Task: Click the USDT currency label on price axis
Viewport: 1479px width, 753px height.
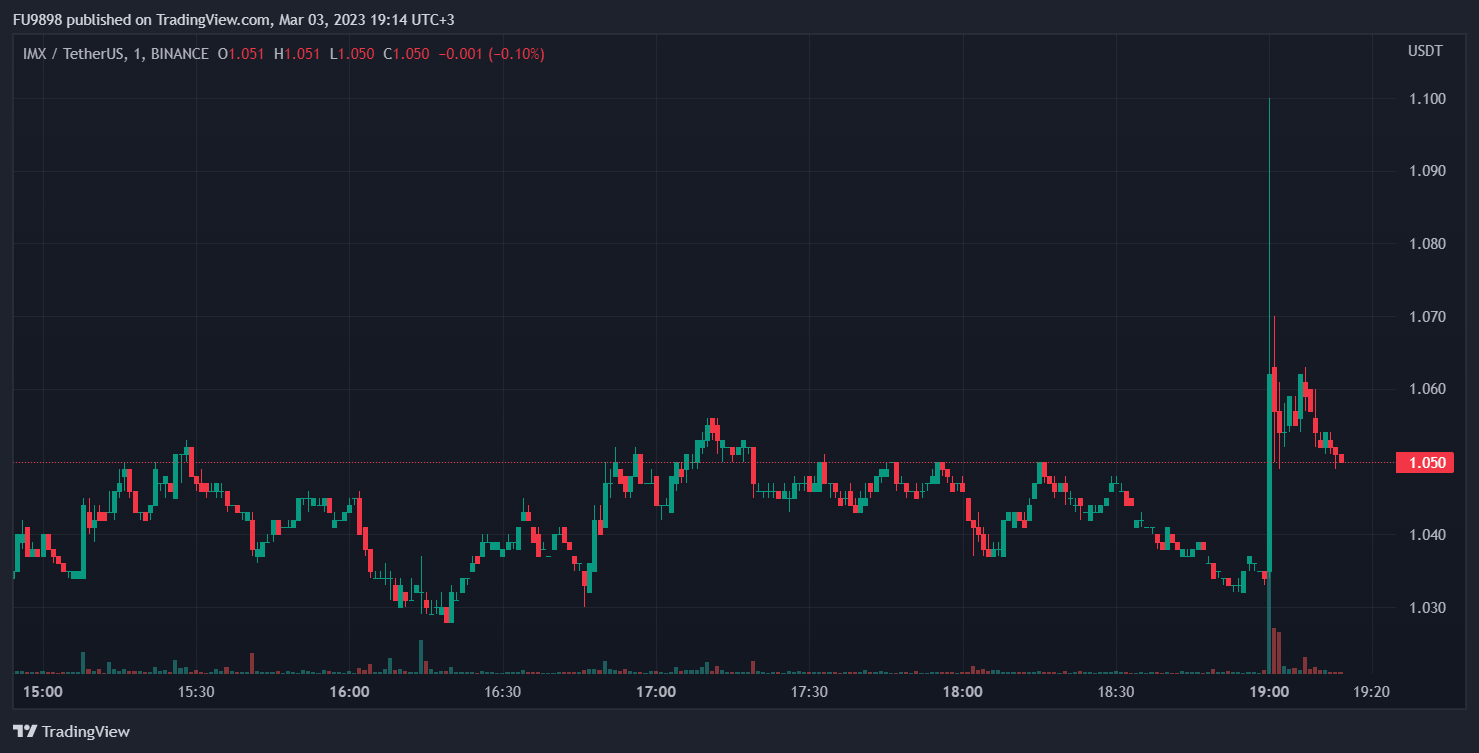Action: 1424,52
